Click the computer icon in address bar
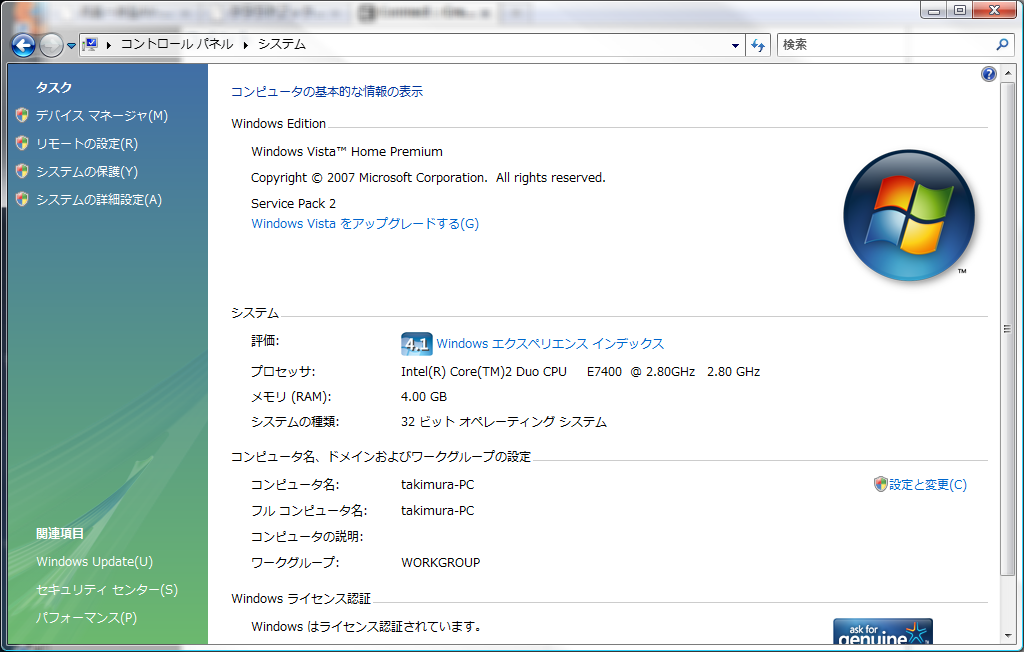The height and width of the screenshot is (652, 1024). pos(90,44)
